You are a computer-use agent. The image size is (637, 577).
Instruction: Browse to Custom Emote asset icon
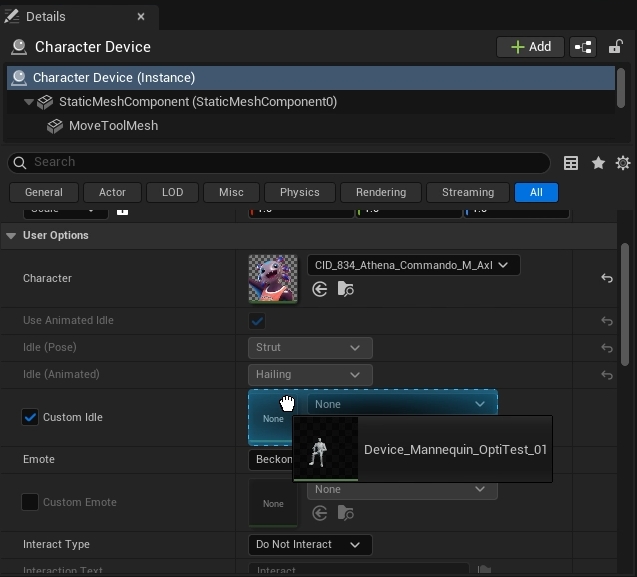[x=345, y=513]
